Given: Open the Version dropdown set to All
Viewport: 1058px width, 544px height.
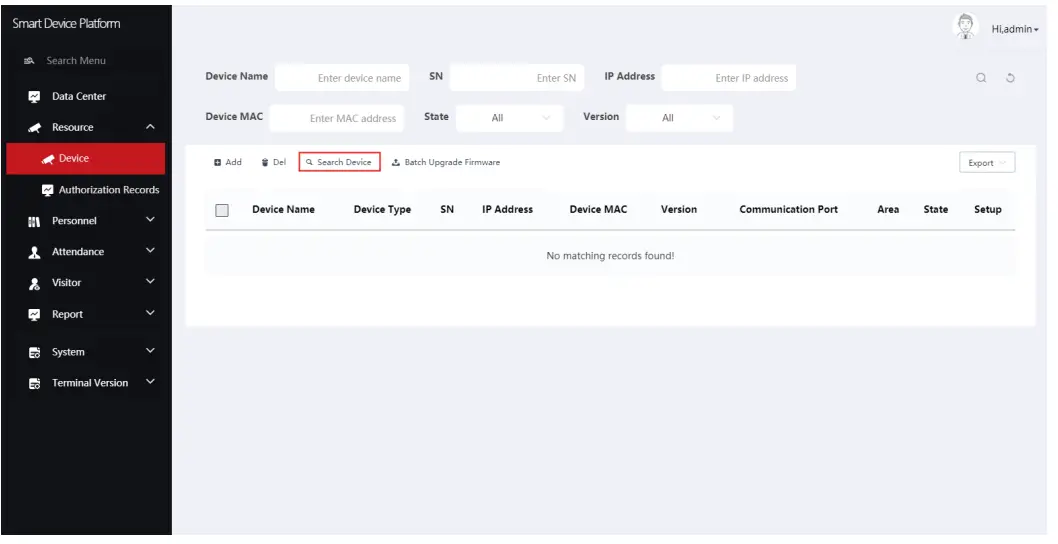Looking at the screenshot, I should 679,118.
